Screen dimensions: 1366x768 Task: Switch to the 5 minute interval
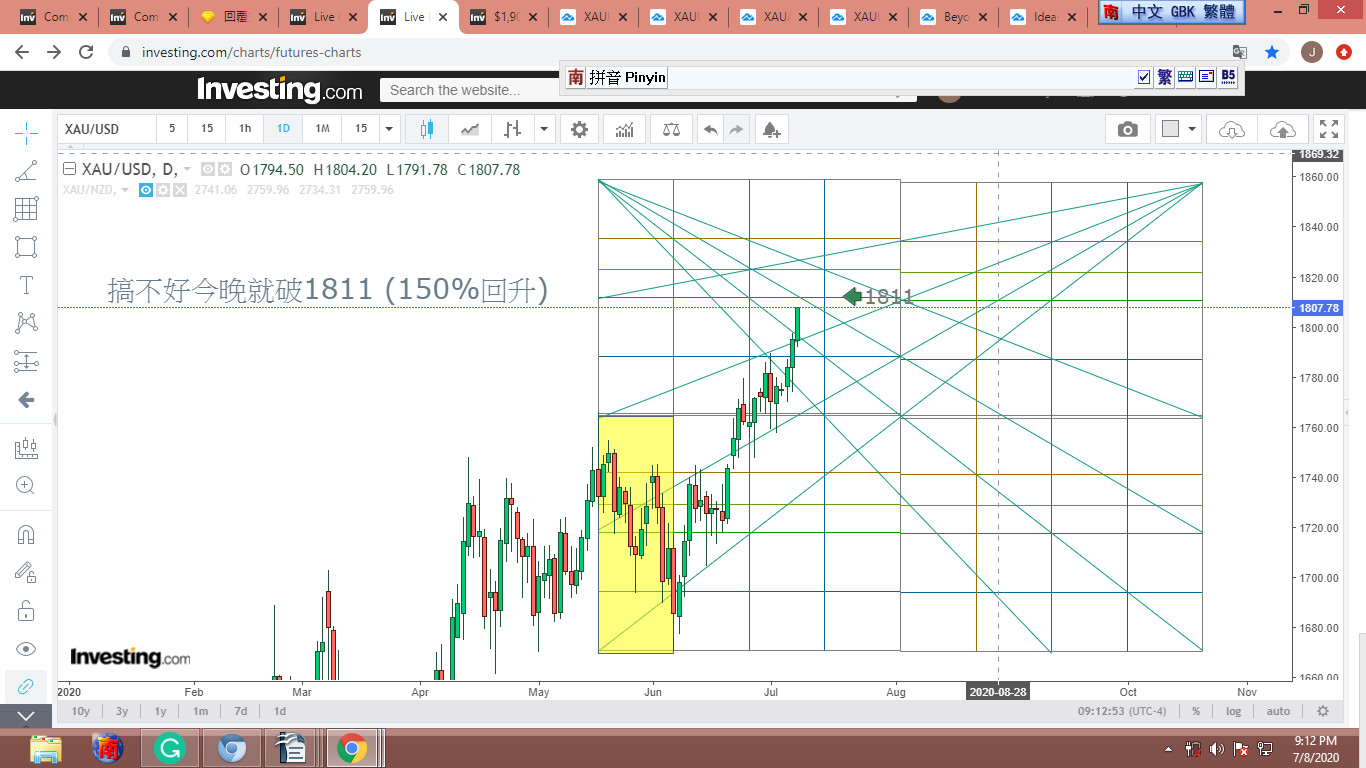172,129
